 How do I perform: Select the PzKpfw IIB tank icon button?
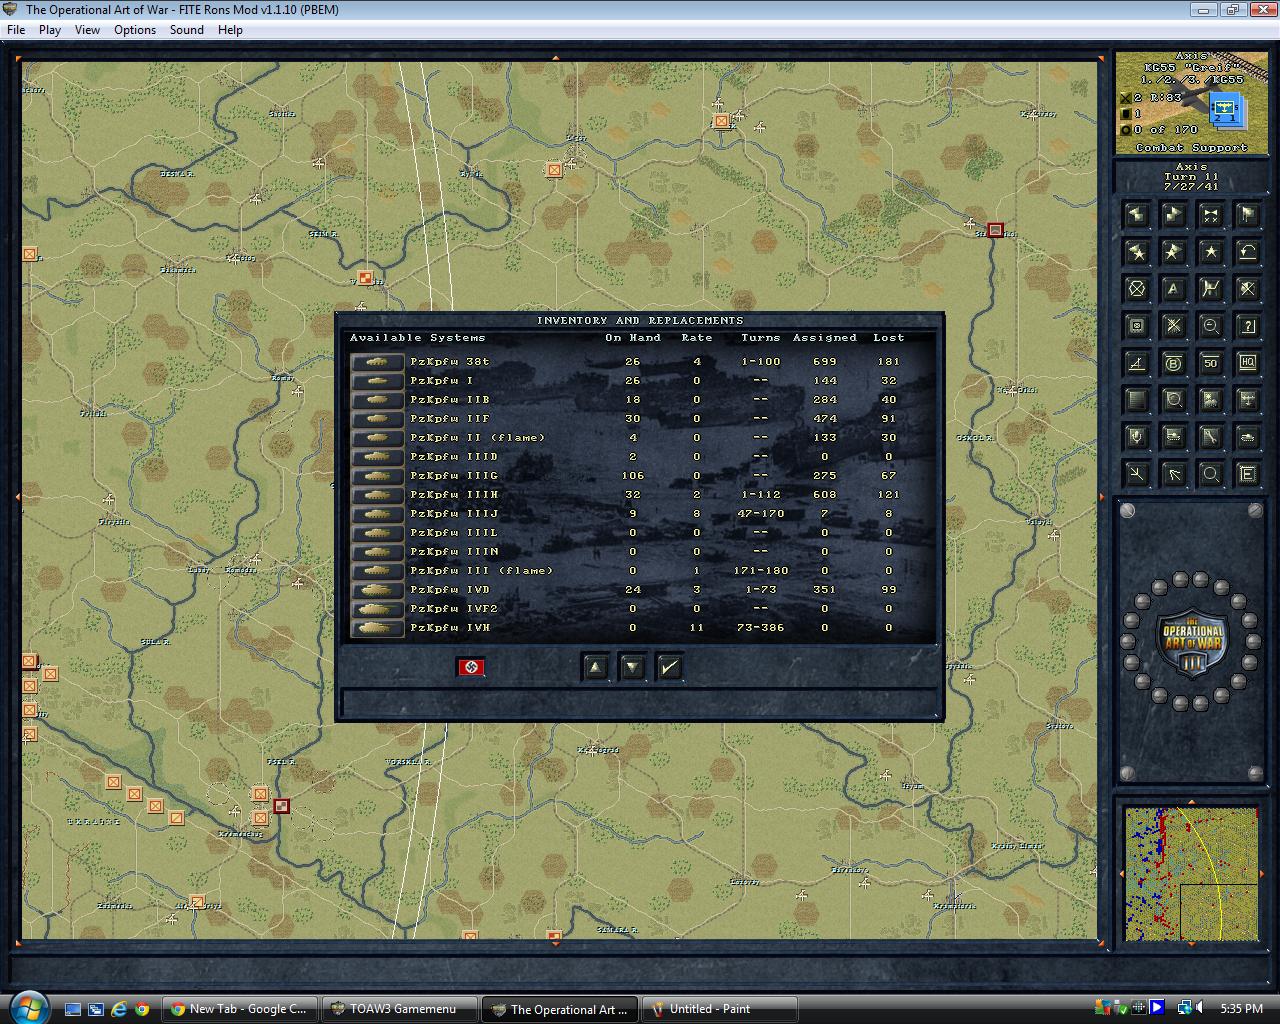[377, 400]
